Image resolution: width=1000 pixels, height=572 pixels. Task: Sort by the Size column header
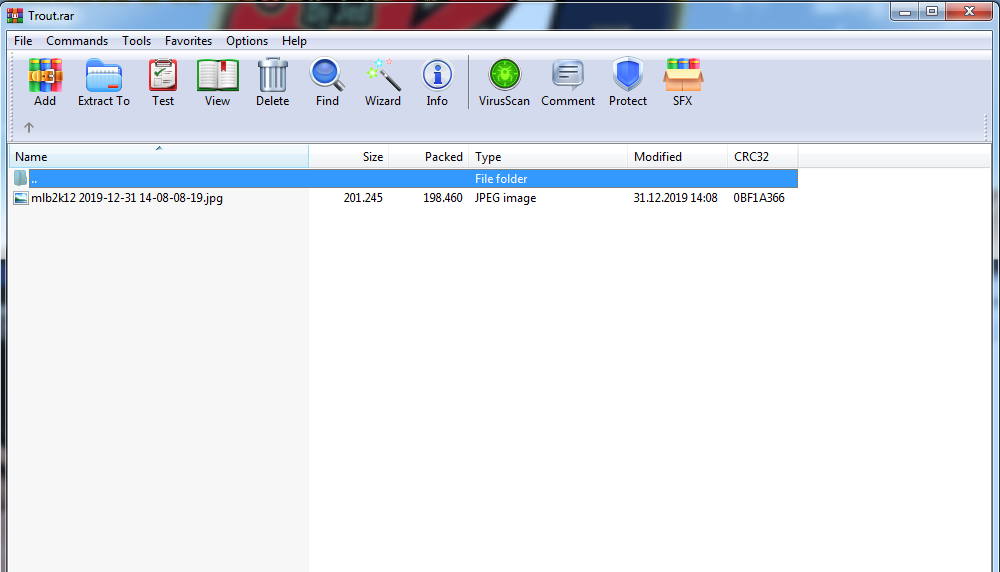click(349, 157)
